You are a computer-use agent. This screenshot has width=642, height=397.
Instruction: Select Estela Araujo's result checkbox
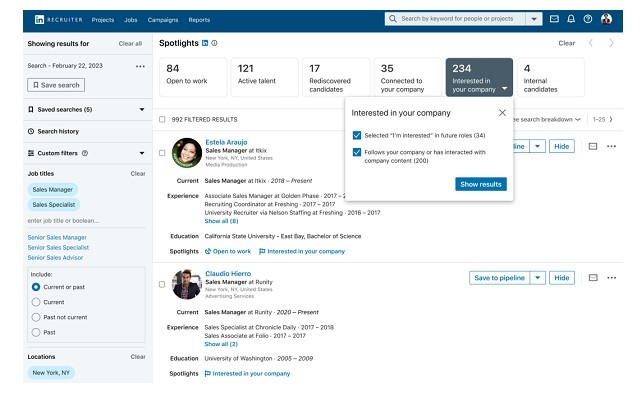point(162,153)
